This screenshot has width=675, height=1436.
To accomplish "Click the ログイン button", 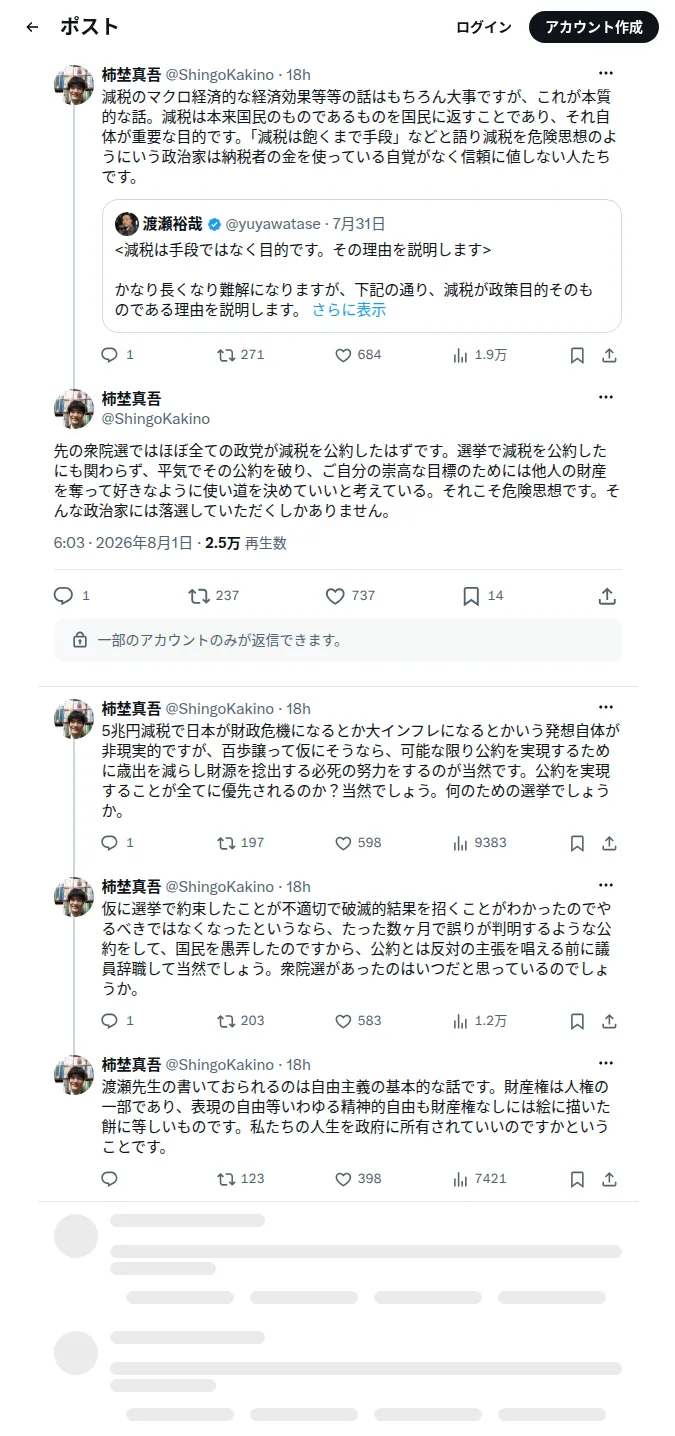I will coord(484,27).
